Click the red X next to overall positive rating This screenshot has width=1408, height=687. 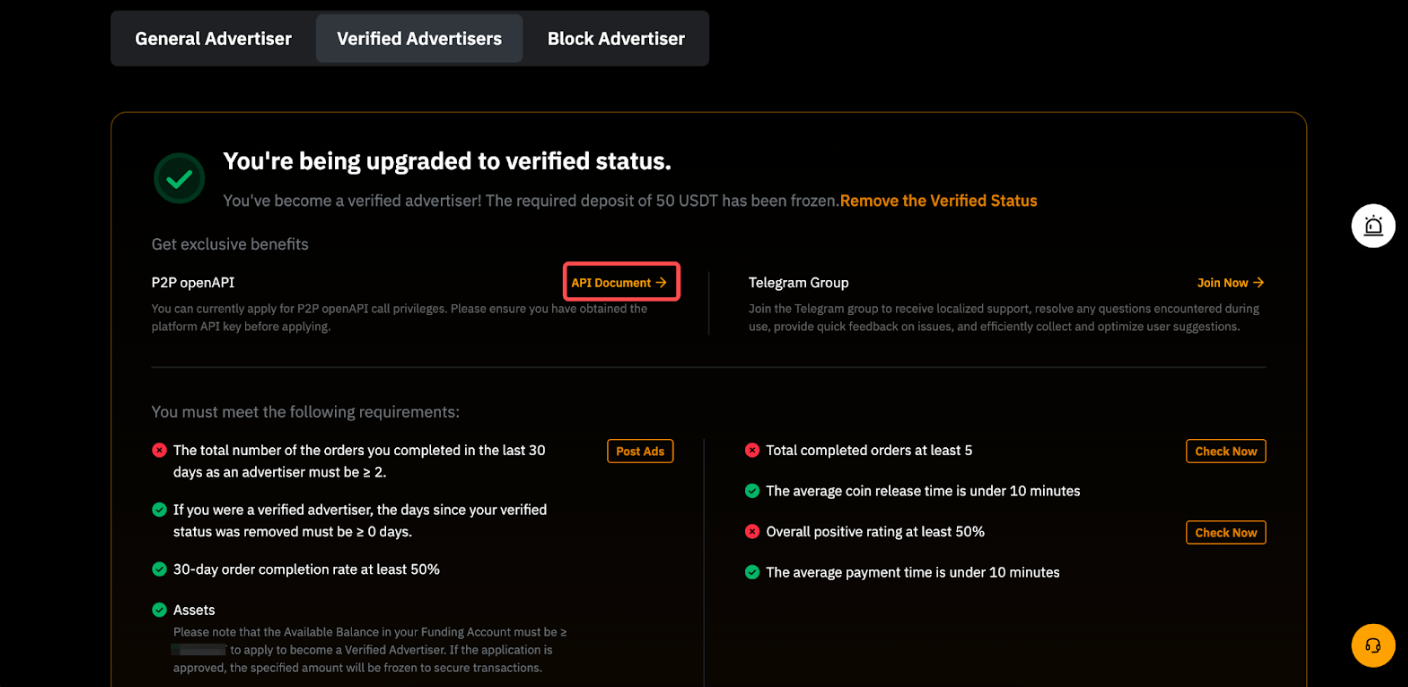point(752,532)
